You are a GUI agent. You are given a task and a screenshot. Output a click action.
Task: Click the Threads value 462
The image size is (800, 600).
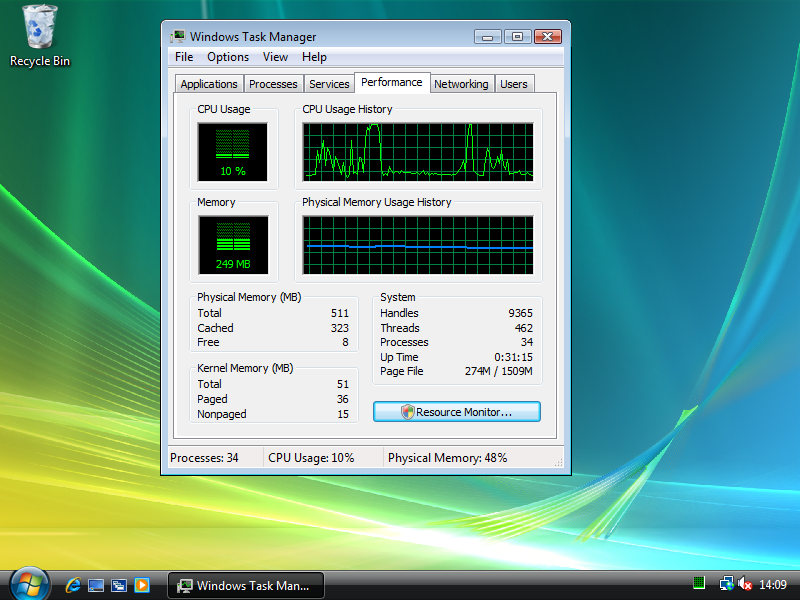[523, 328]
